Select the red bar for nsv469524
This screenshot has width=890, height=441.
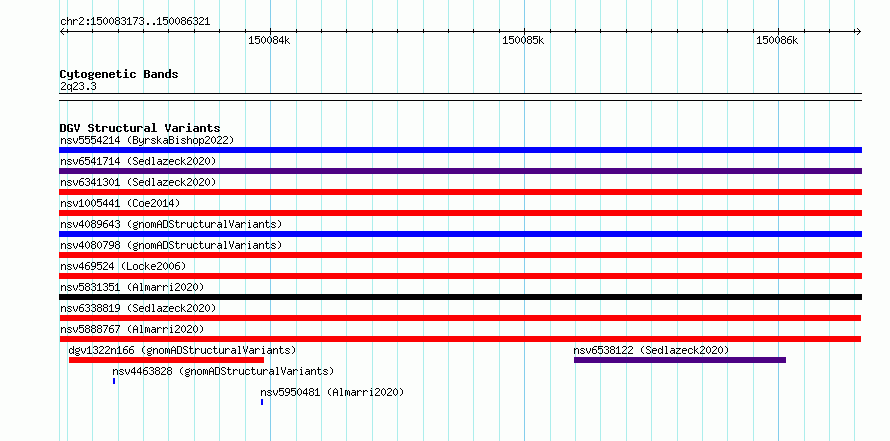click(x=460, y=276)
